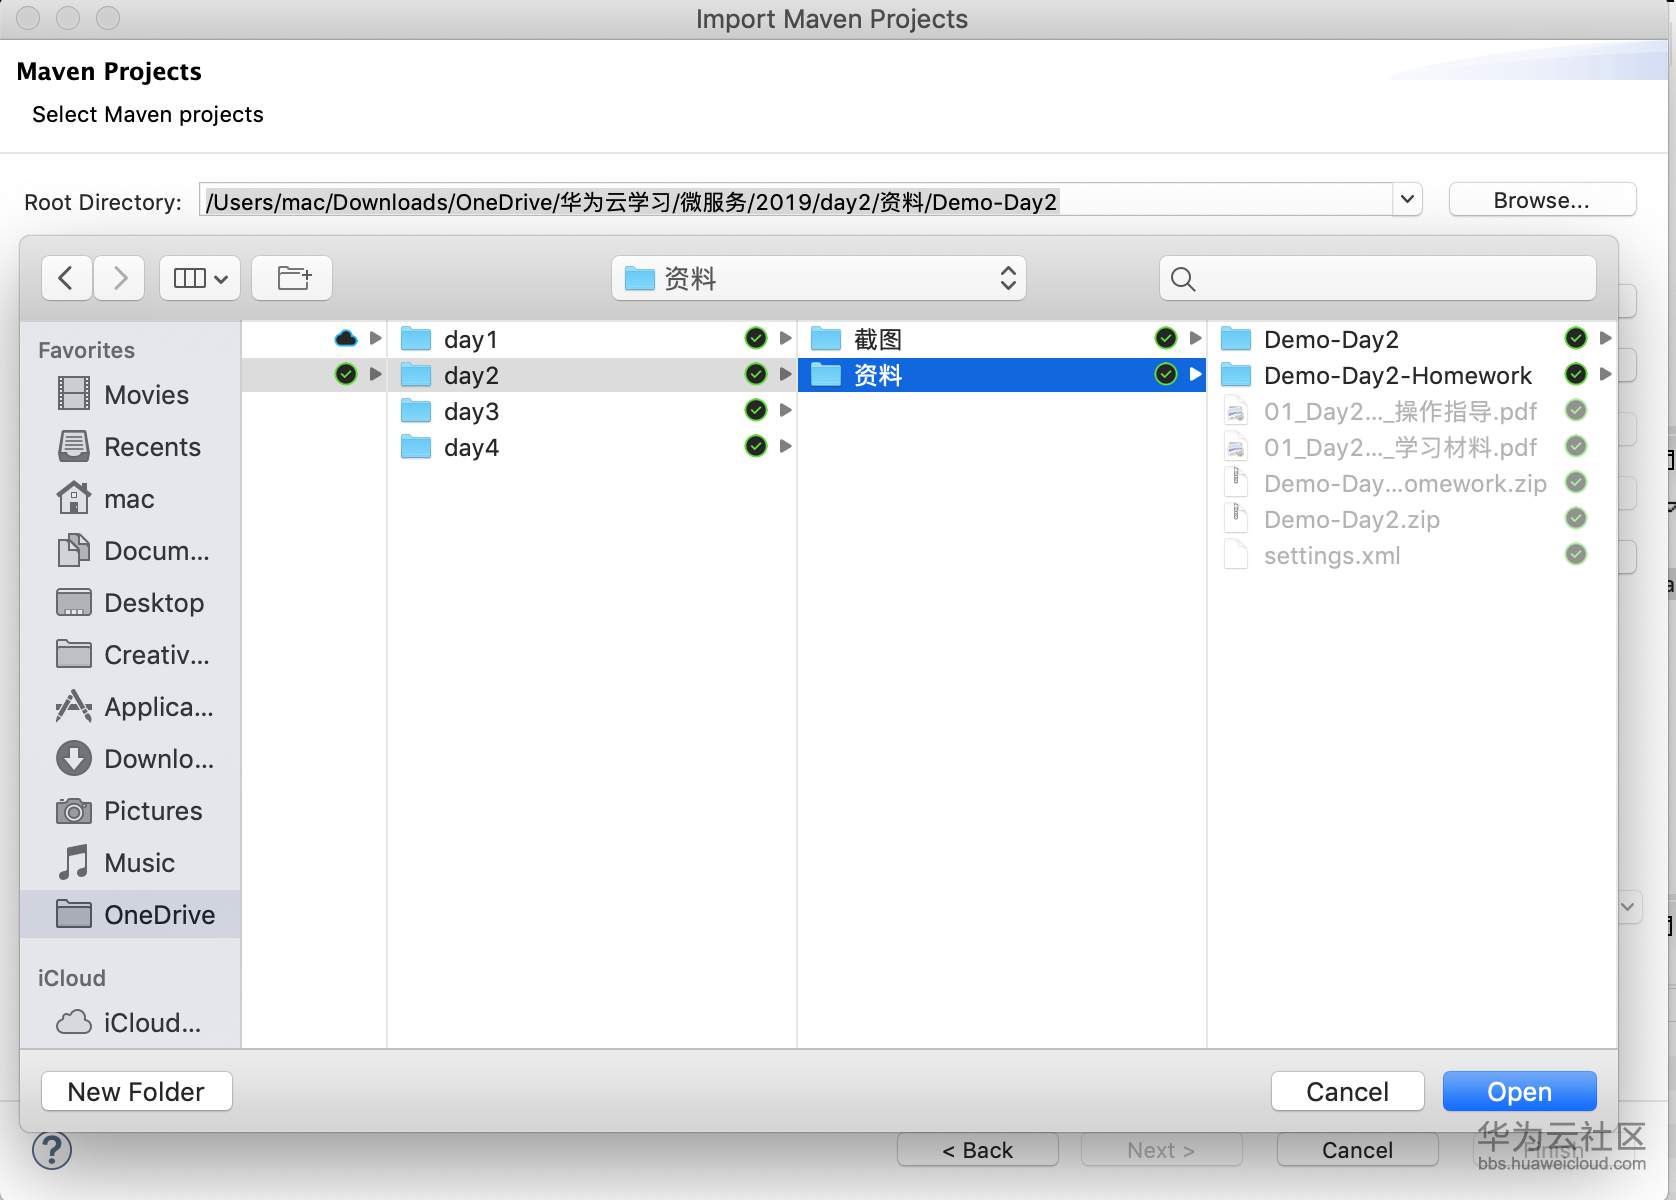The width and height of the screenshot is (1676, 1200).
Task: Click the 01_Day2 操作指导.pdf file
Action: (x=1412, y=411)
